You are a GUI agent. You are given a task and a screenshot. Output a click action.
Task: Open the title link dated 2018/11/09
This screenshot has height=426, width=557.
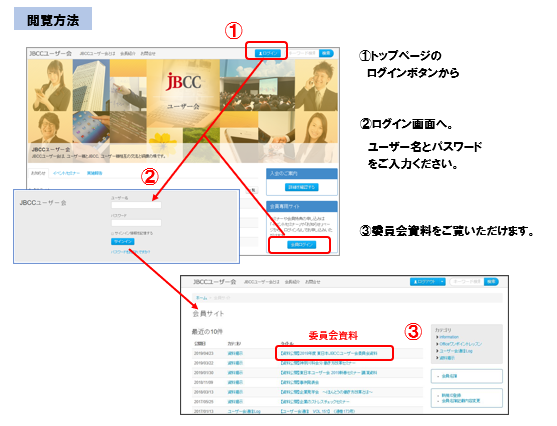tap(300, 382)
